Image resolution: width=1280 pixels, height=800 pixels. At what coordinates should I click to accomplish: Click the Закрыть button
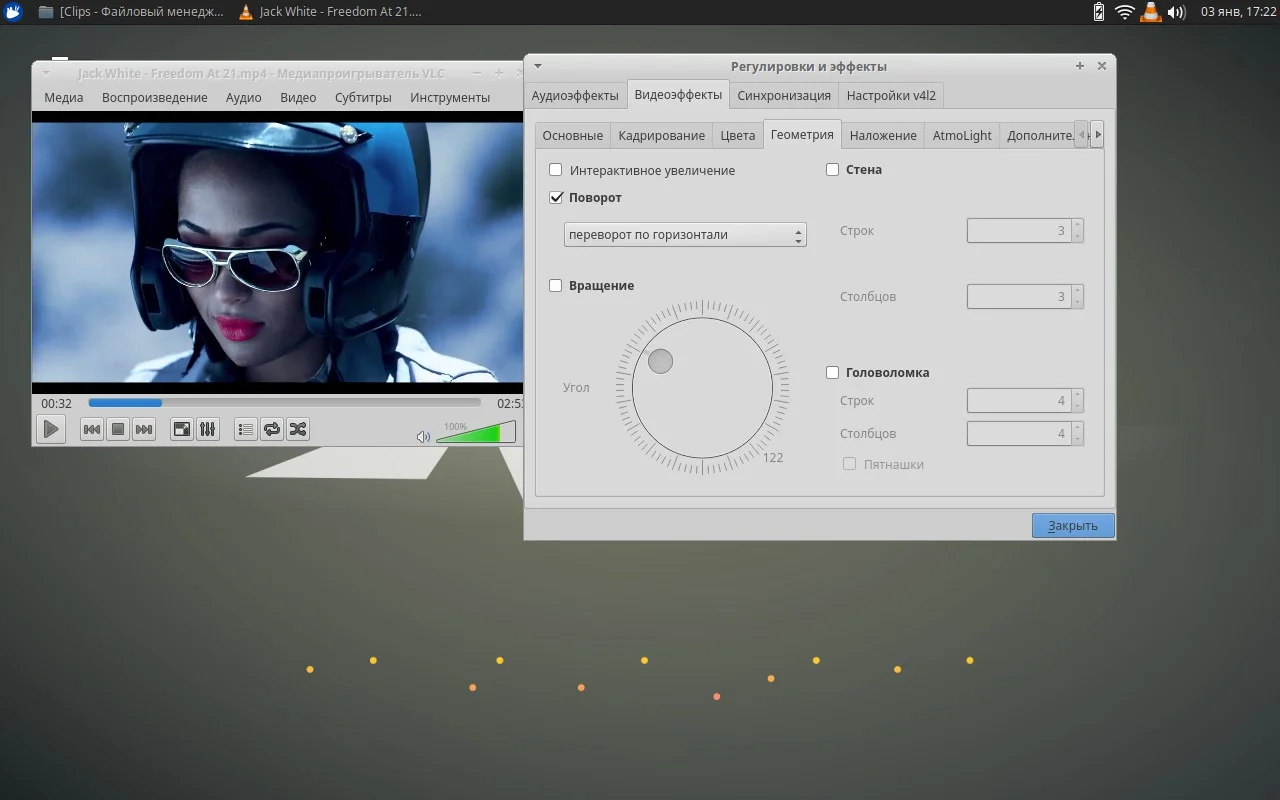point(1072,525)
